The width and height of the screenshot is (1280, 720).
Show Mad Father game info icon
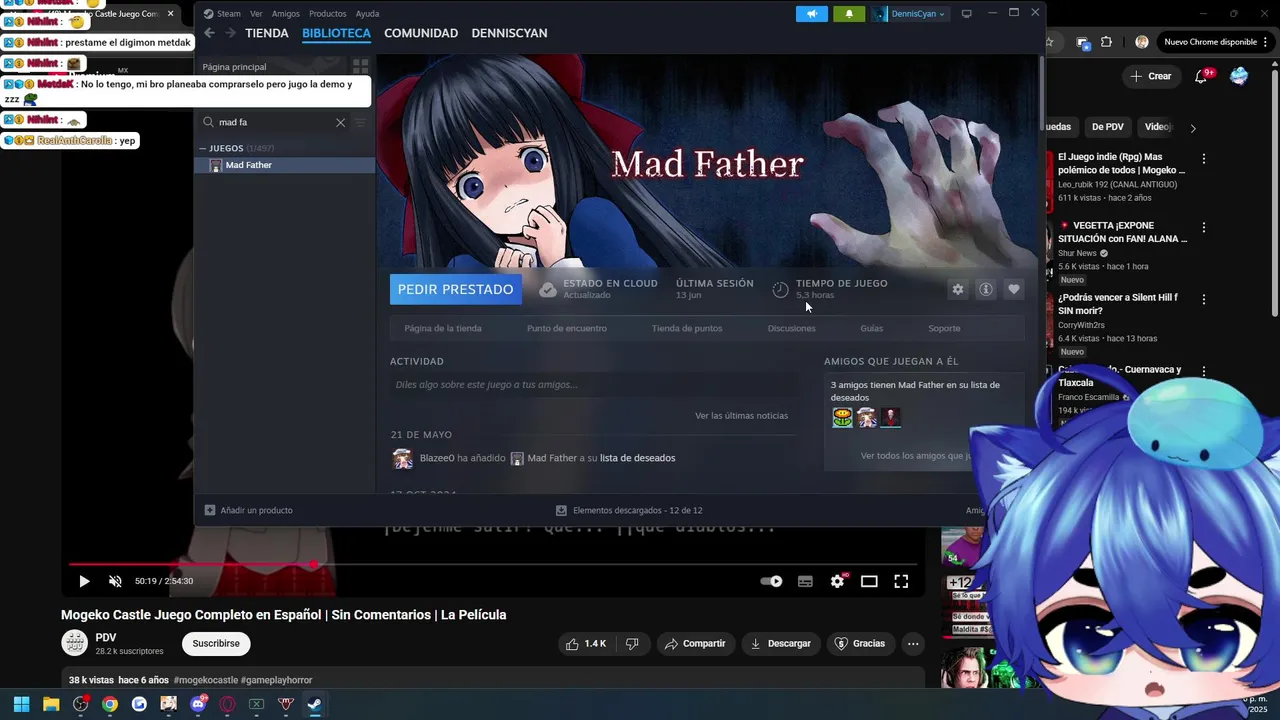[986, 289]
